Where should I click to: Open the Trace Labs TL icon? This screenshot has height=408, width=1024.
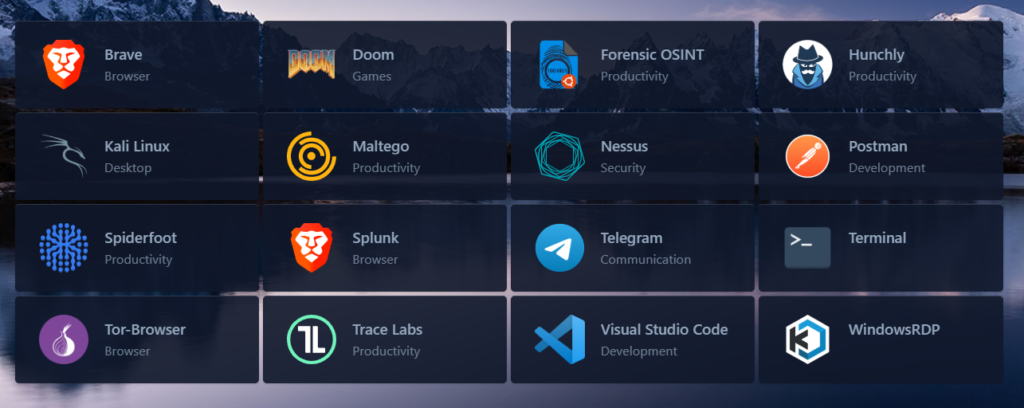tap(312, 339)
